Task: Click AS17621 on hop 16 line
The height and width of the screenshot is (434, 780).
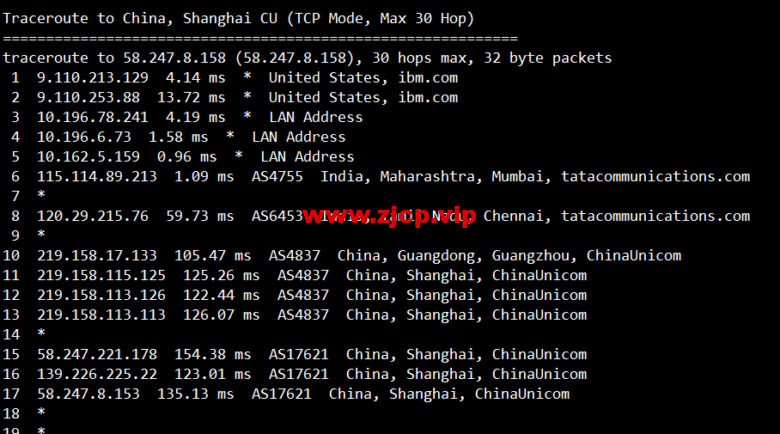Action: coord(298,374)
